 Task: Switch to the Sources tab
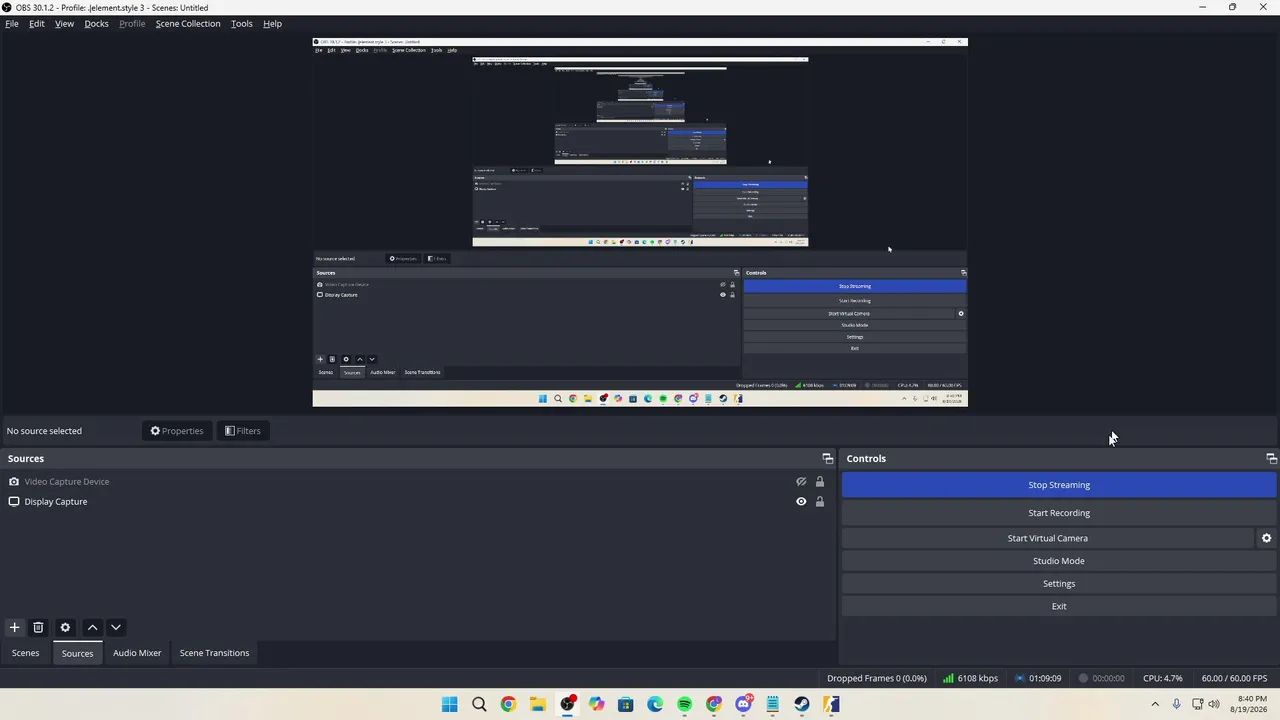point(77,653)
